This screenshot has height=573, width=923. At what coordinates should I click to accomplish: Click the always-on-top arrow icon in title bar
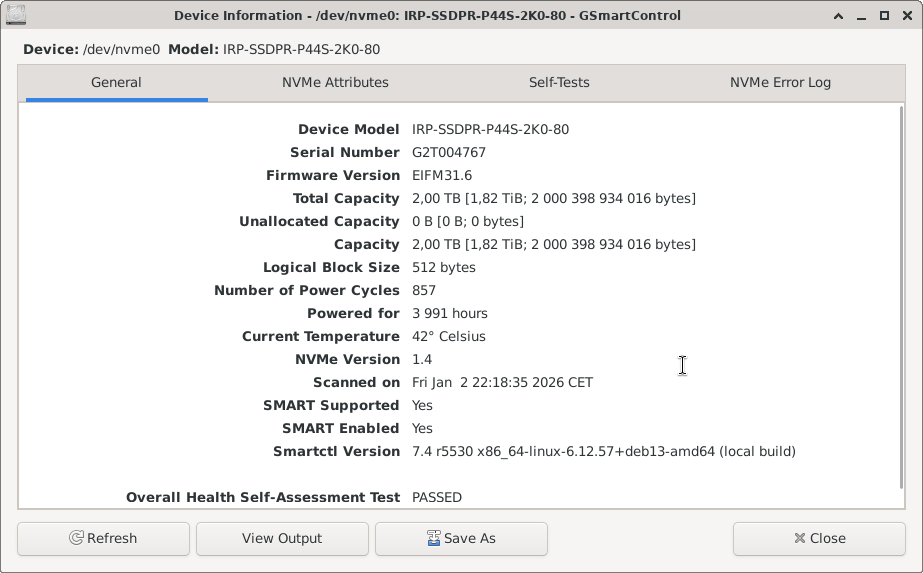(838, 16)
